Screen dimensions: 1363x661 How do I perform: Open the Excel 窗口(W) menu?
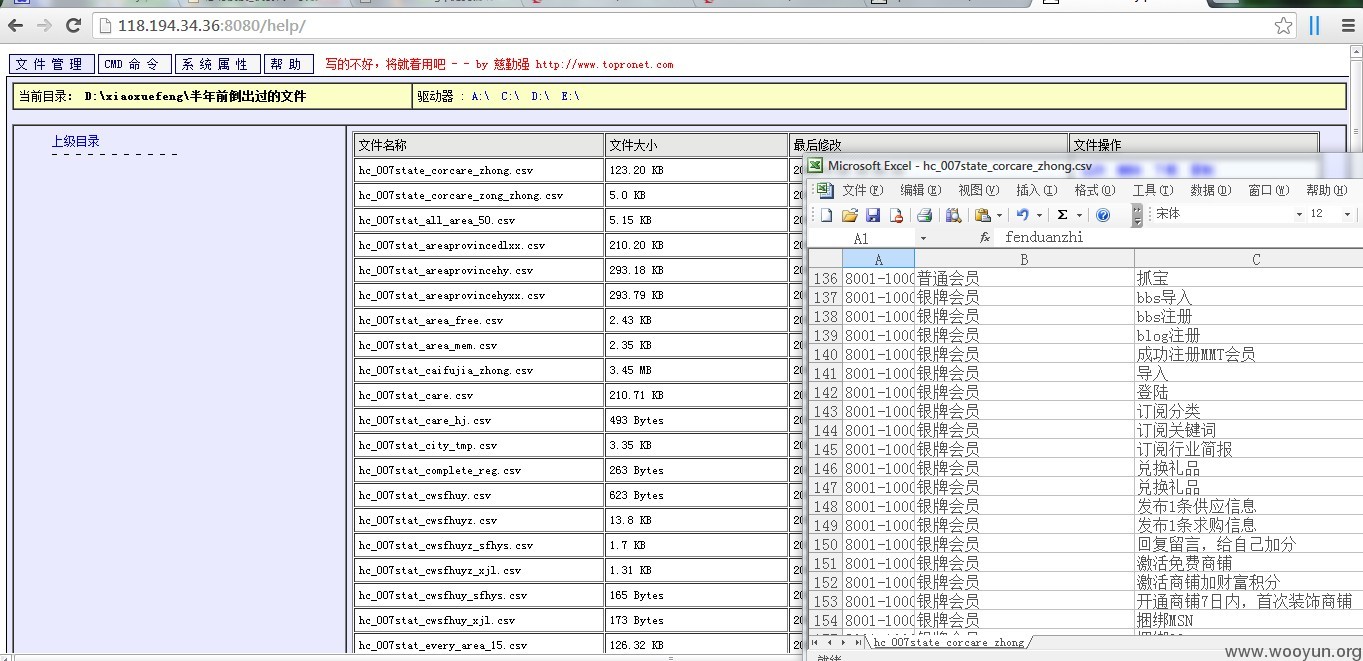(1269, 190)
